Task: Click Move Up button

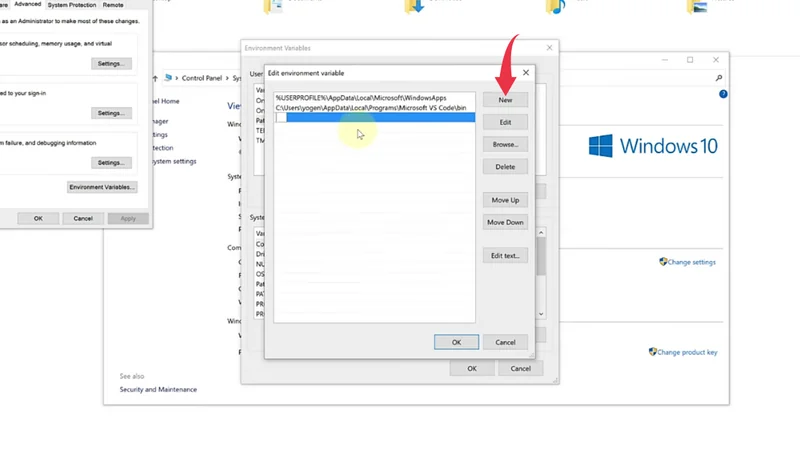Action: click(x=505, y=200)
